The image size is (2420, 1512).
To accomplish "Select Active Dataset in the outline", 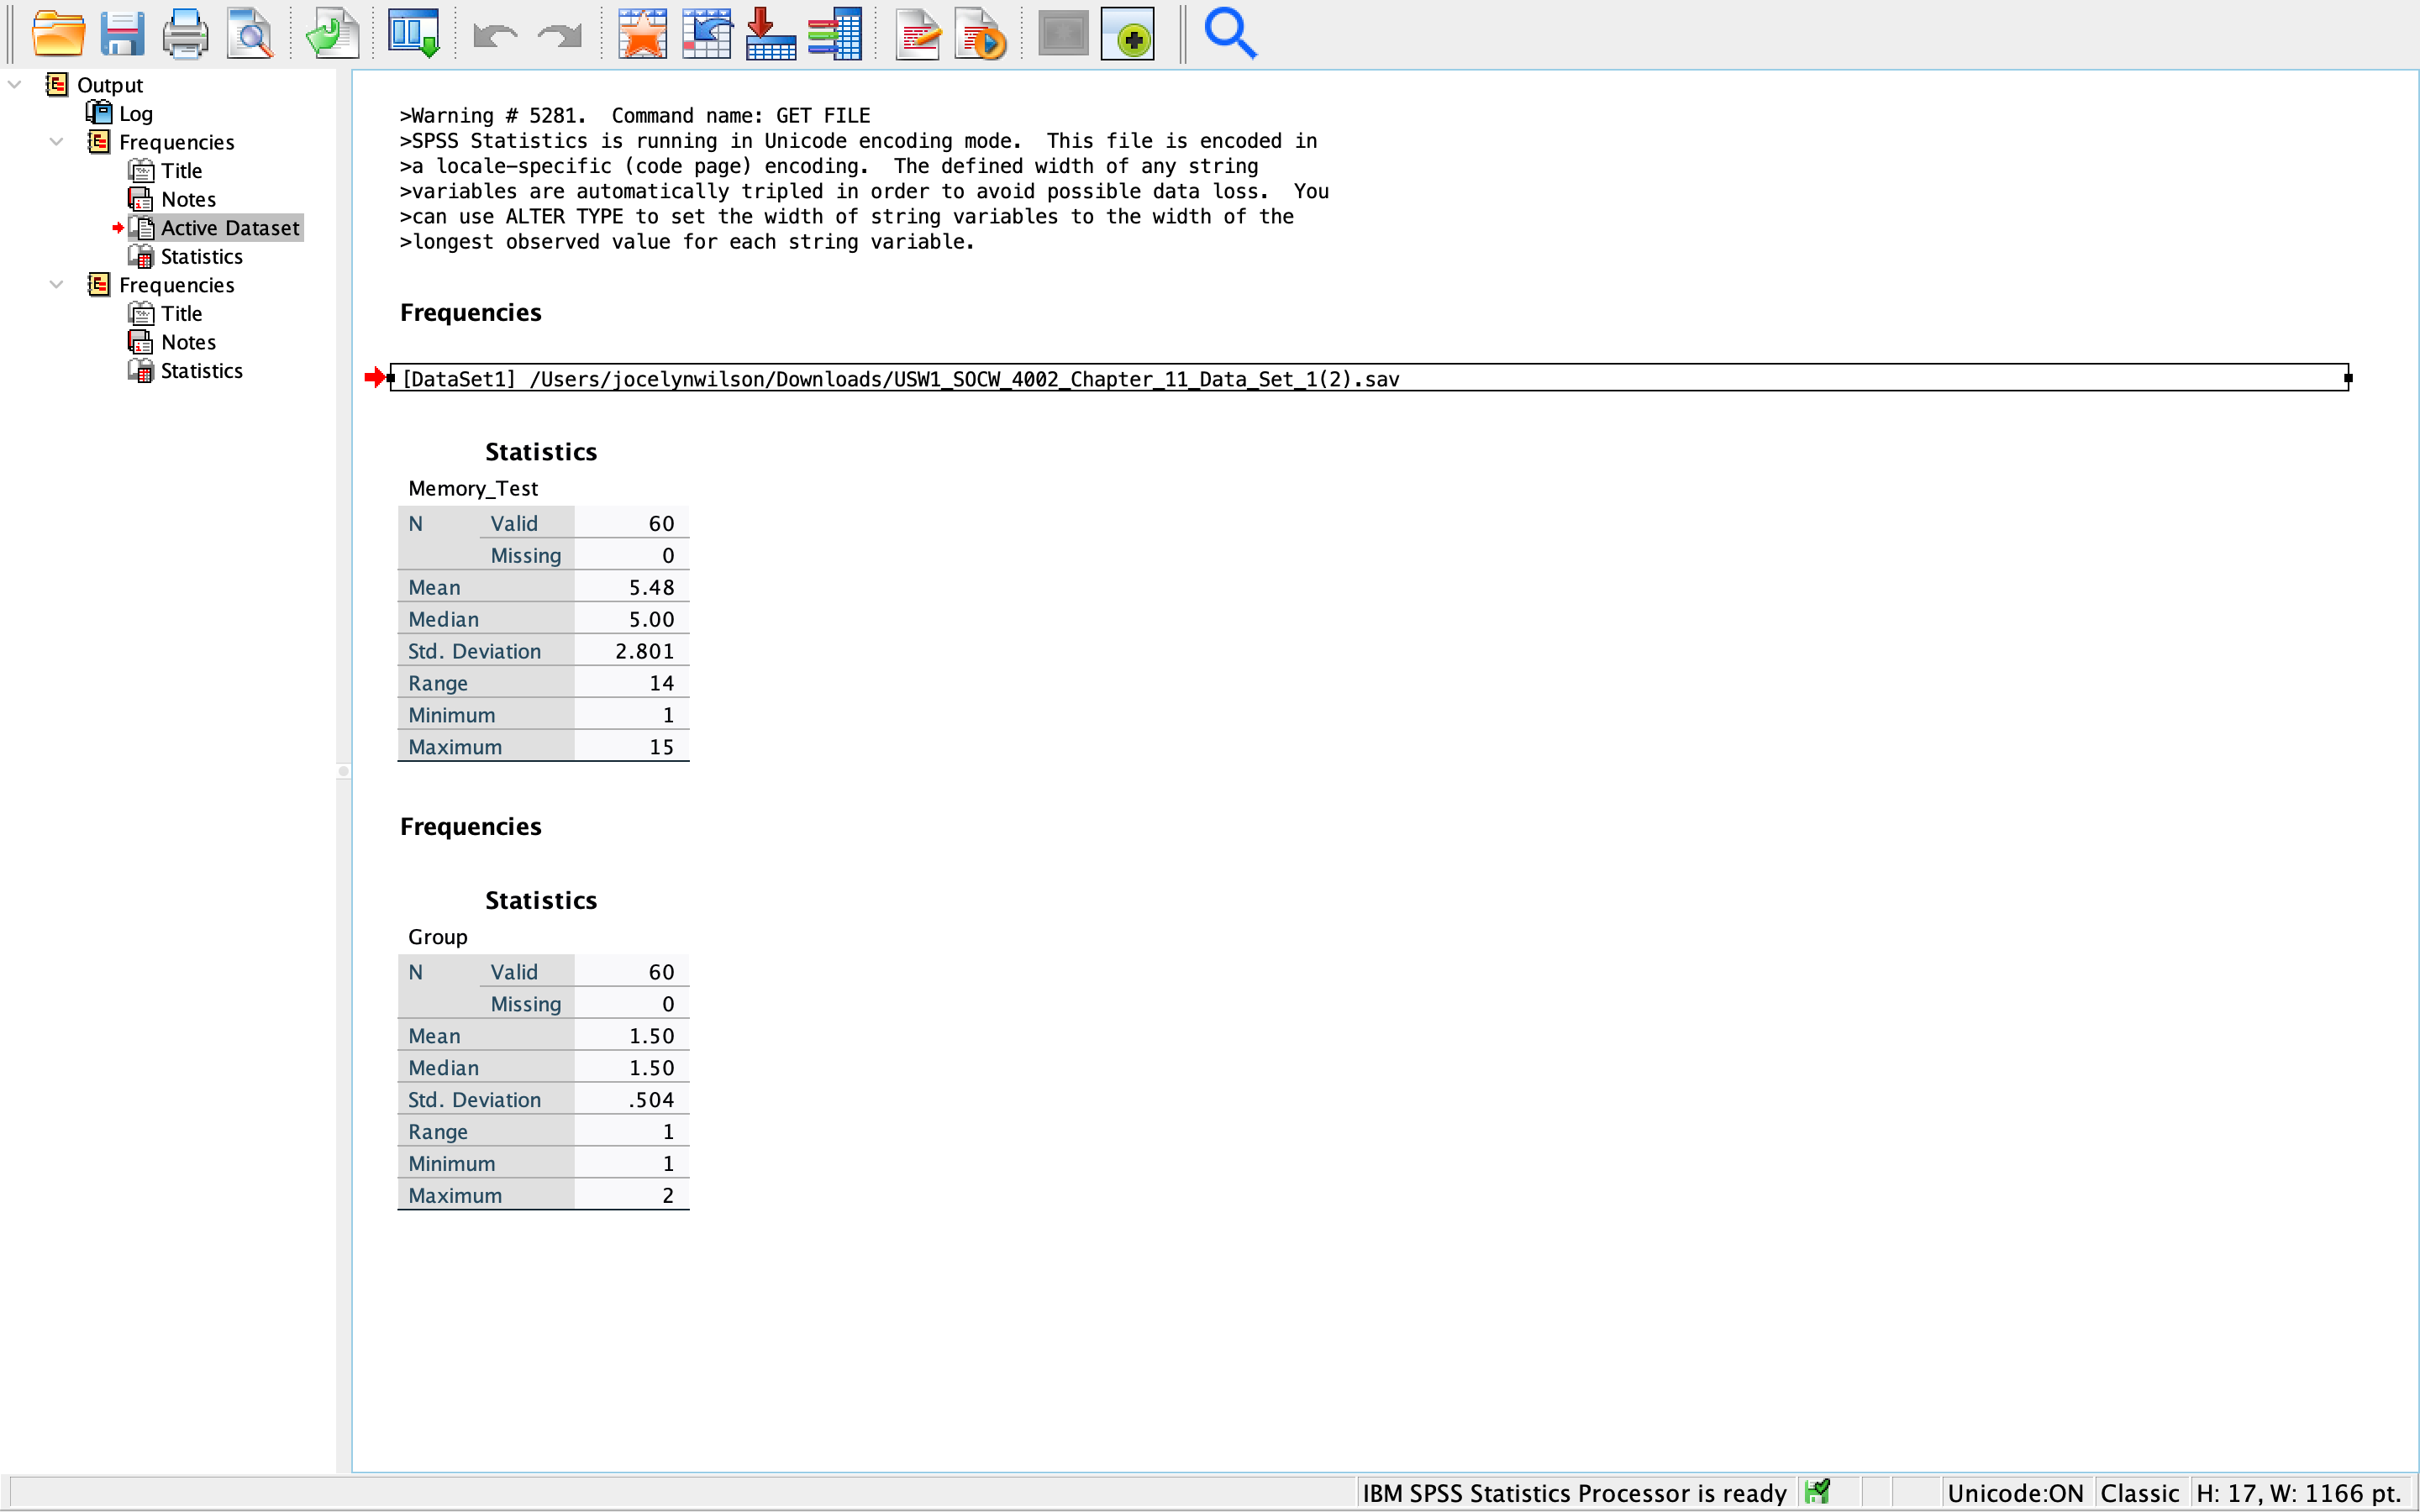I will pyautogui.click(x=232, y=227).
